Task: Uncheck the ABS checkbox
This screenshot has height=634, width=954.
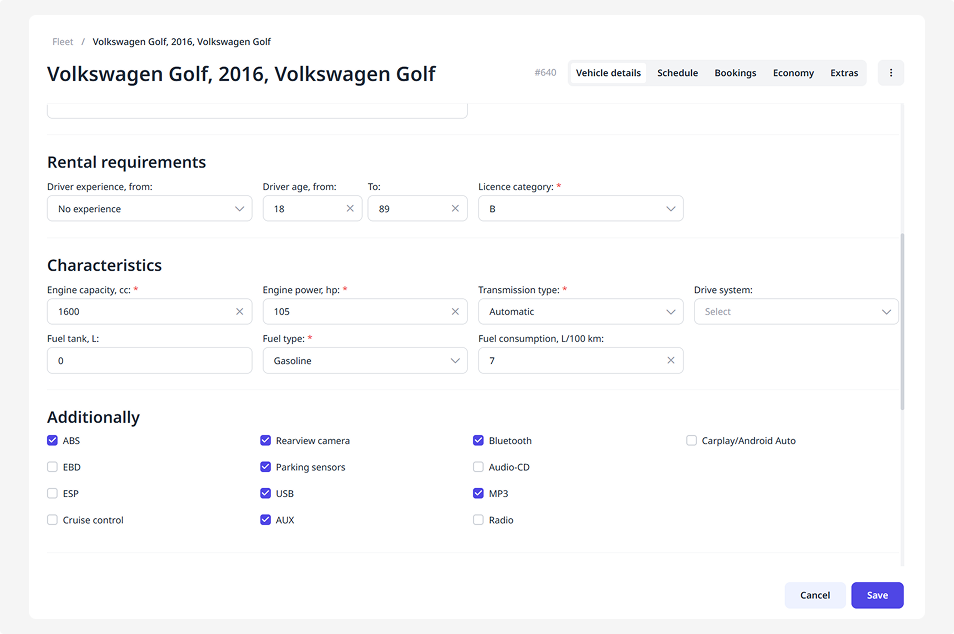Action: coord(53,441)
